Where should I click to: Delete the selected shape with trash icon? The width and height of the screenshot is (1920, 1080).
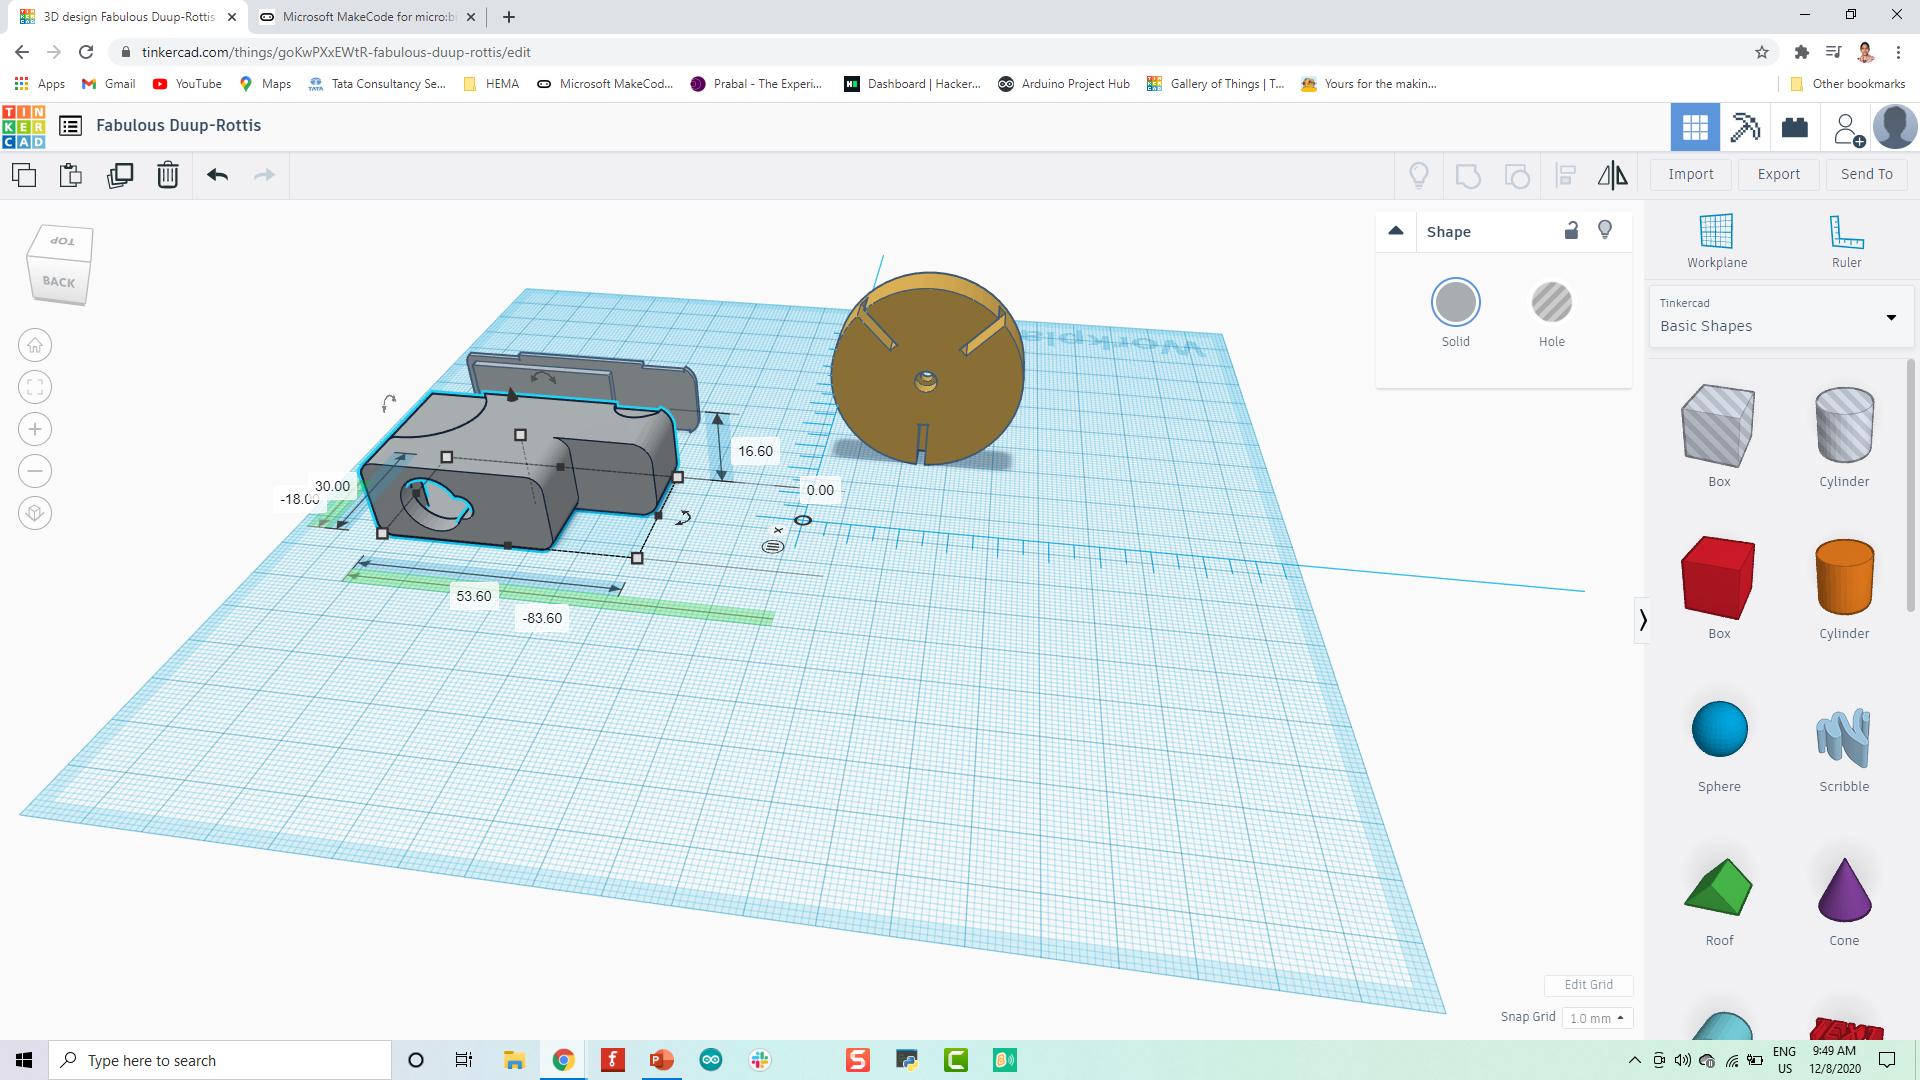click(168, 175)
